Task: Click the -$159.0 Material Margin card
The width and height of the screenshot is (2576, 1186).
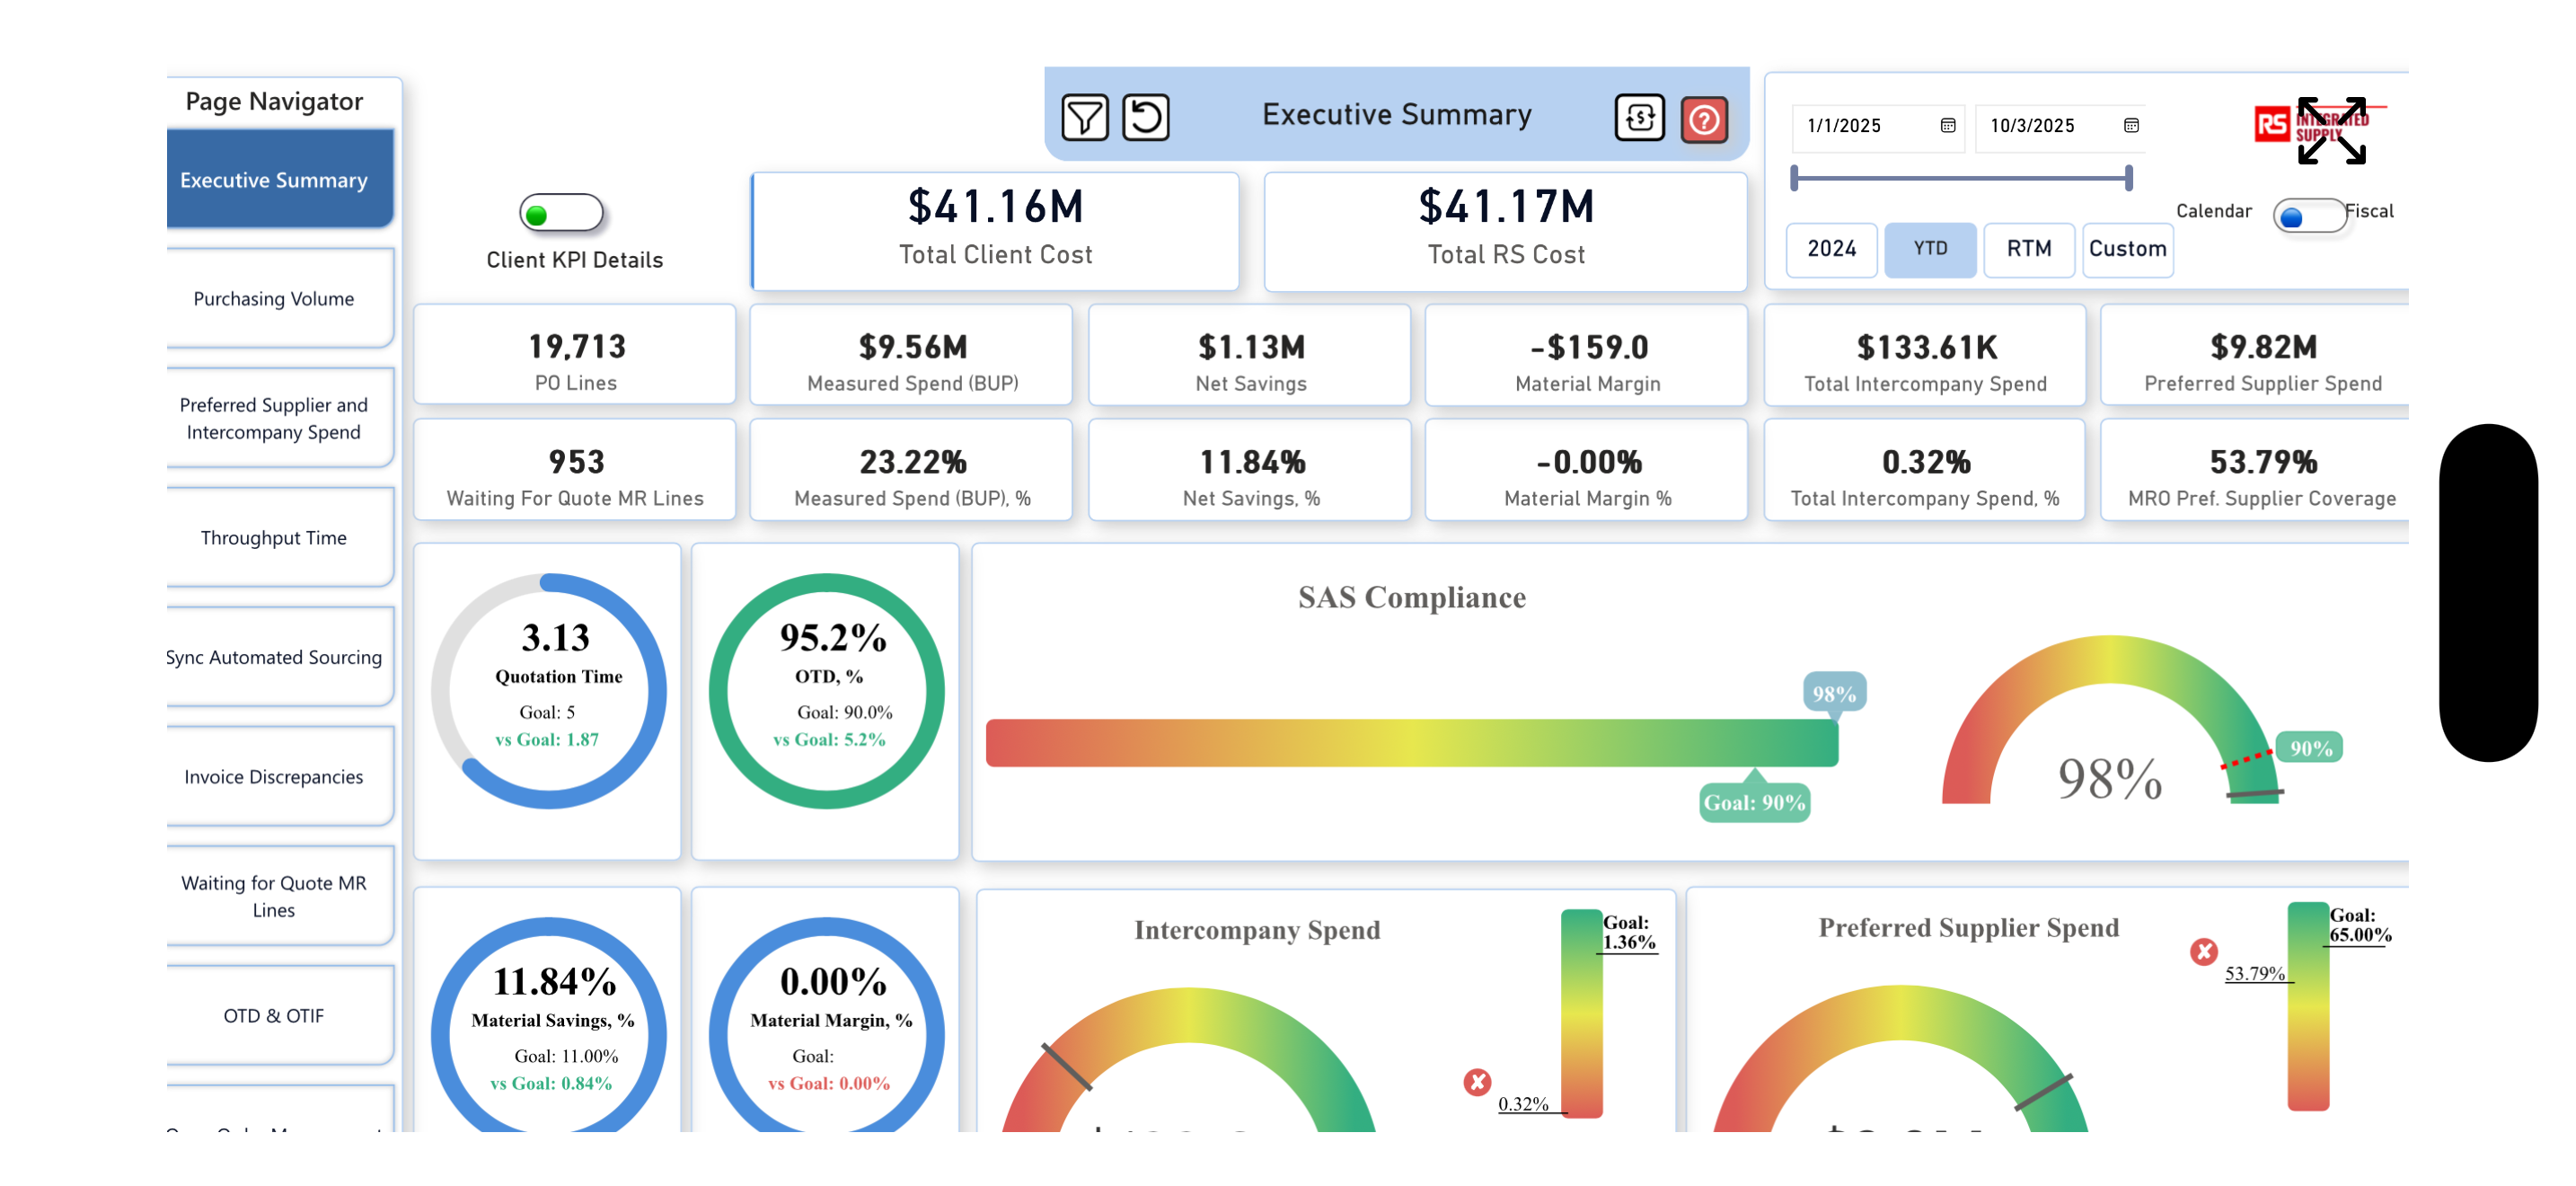Action: click(x=1587, y=355)
